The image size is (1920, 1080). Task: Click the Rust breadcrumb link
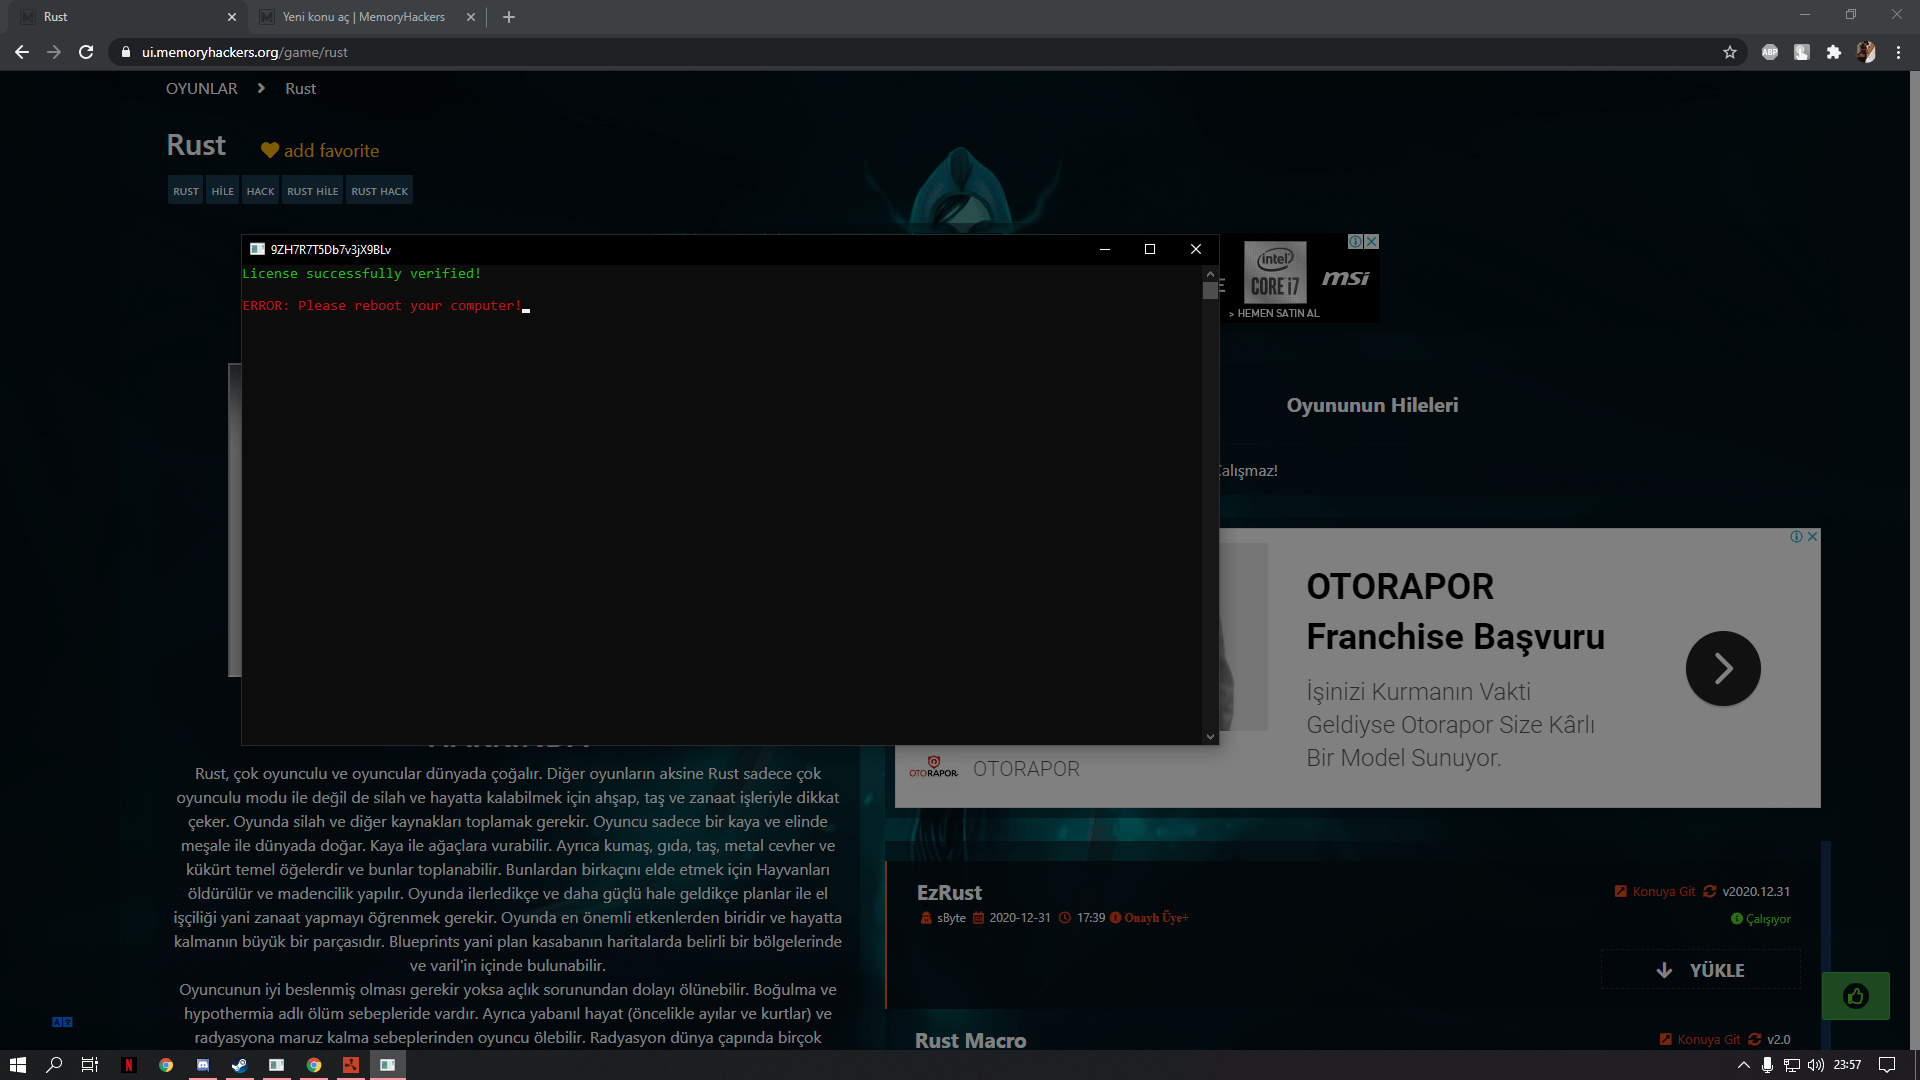point(301,89)
